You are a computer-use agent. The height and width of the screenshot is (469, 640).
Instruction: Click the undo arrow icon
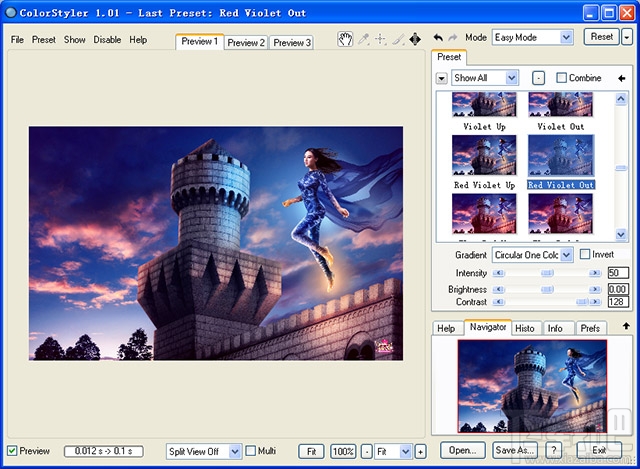coord(438,38)
